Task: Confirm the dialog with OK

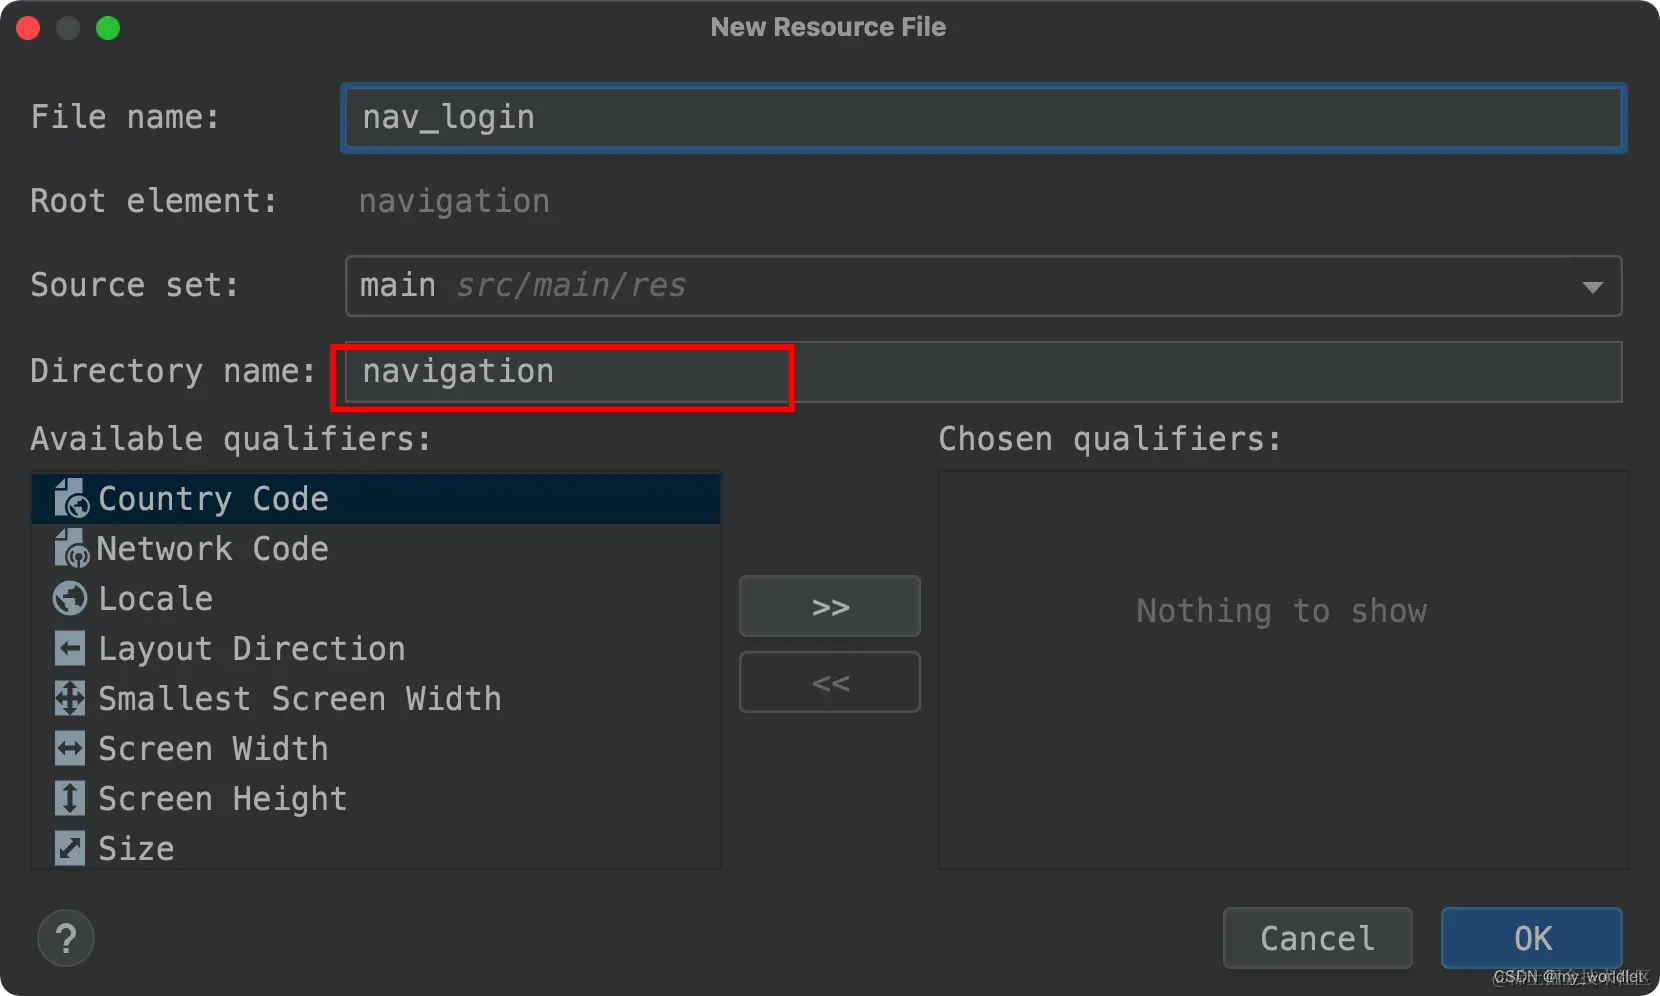Action: tap(1532, 938)
